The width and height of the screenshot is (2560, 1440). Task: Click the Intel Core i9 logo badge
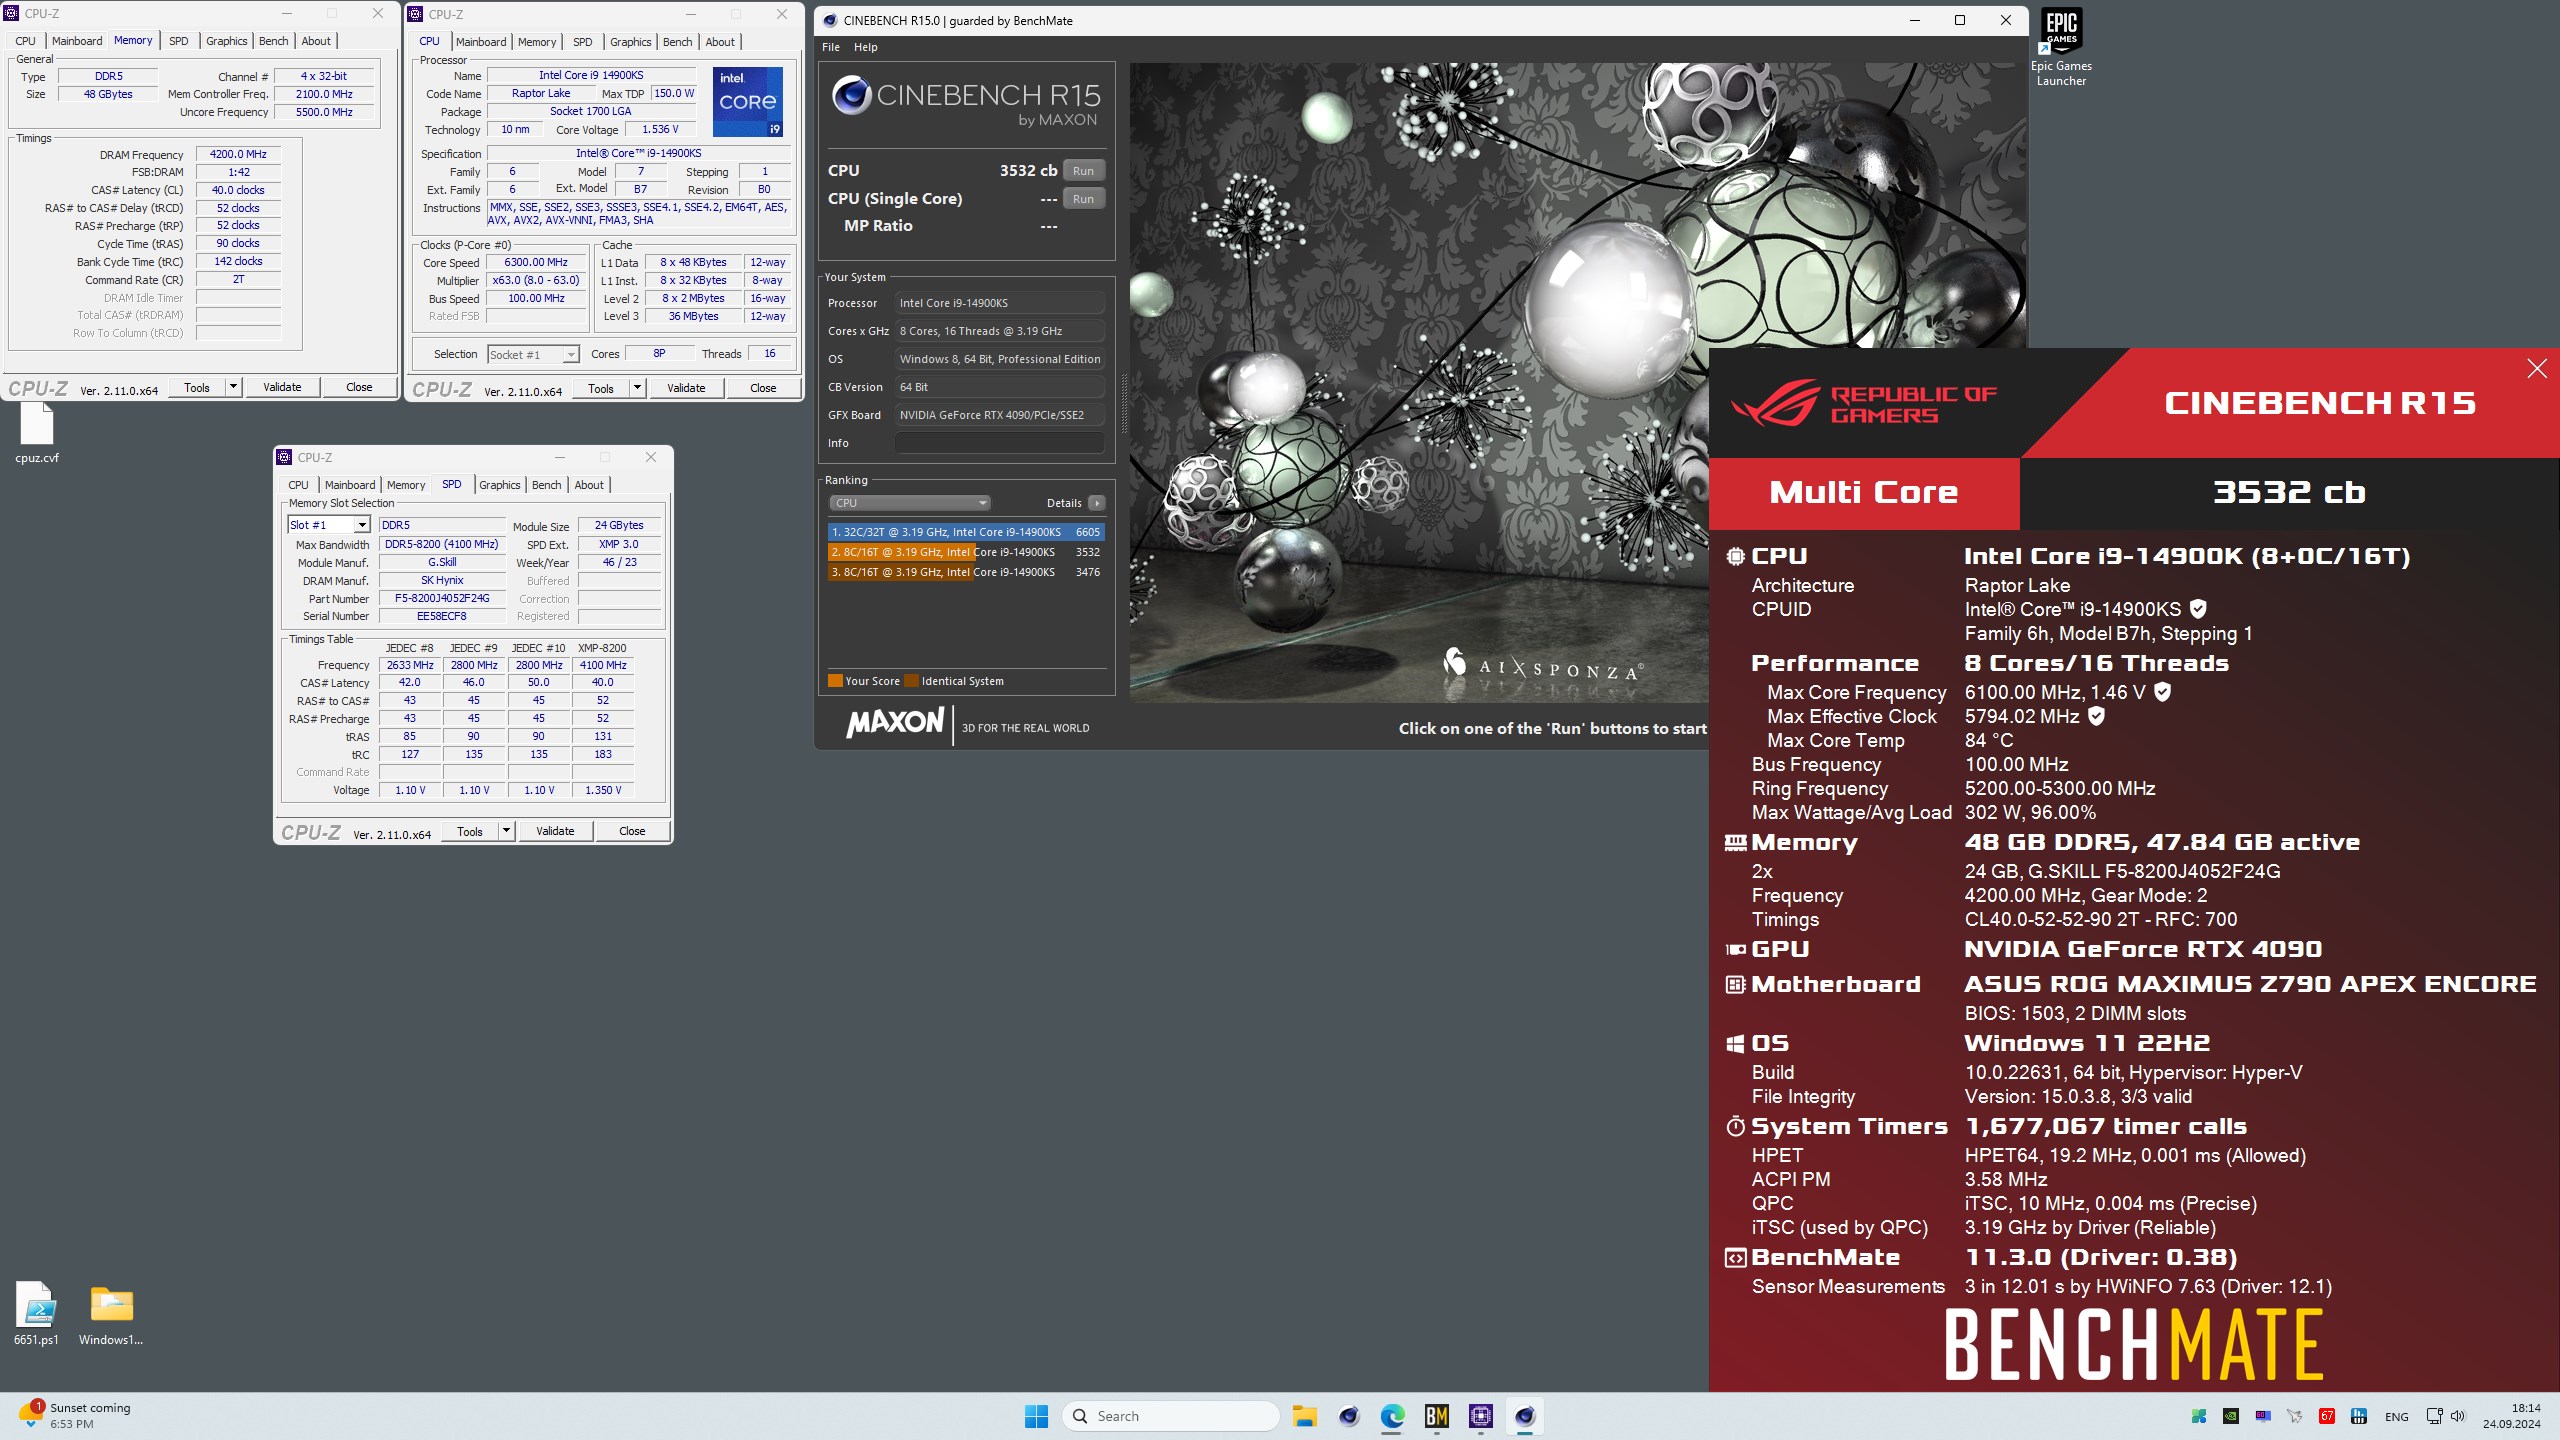(x=747, y=102)
